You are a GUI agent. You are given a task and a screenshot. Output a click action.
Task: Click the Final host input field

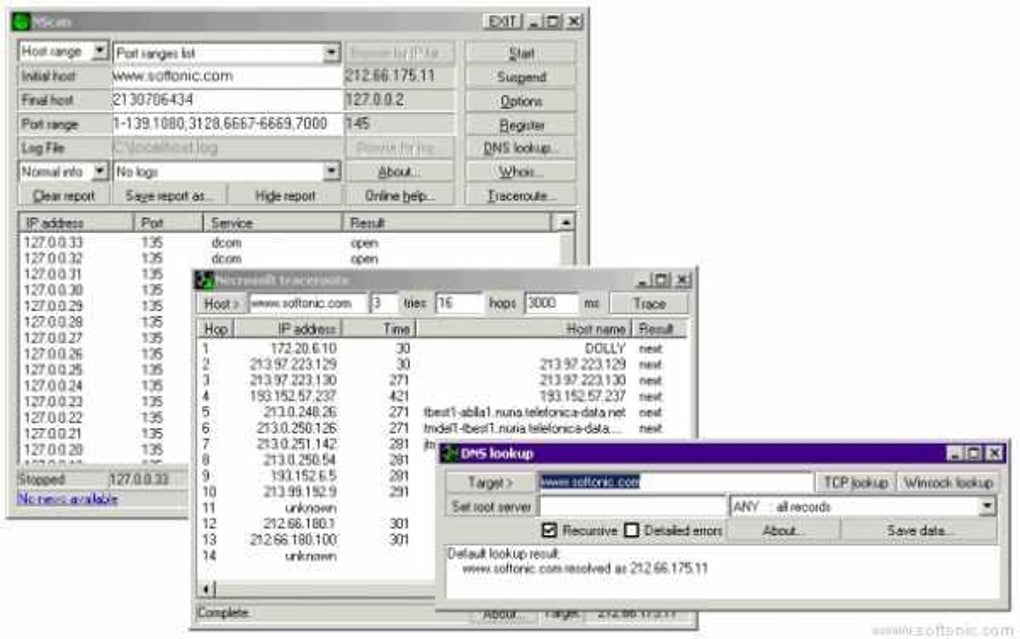click(227, 100)
